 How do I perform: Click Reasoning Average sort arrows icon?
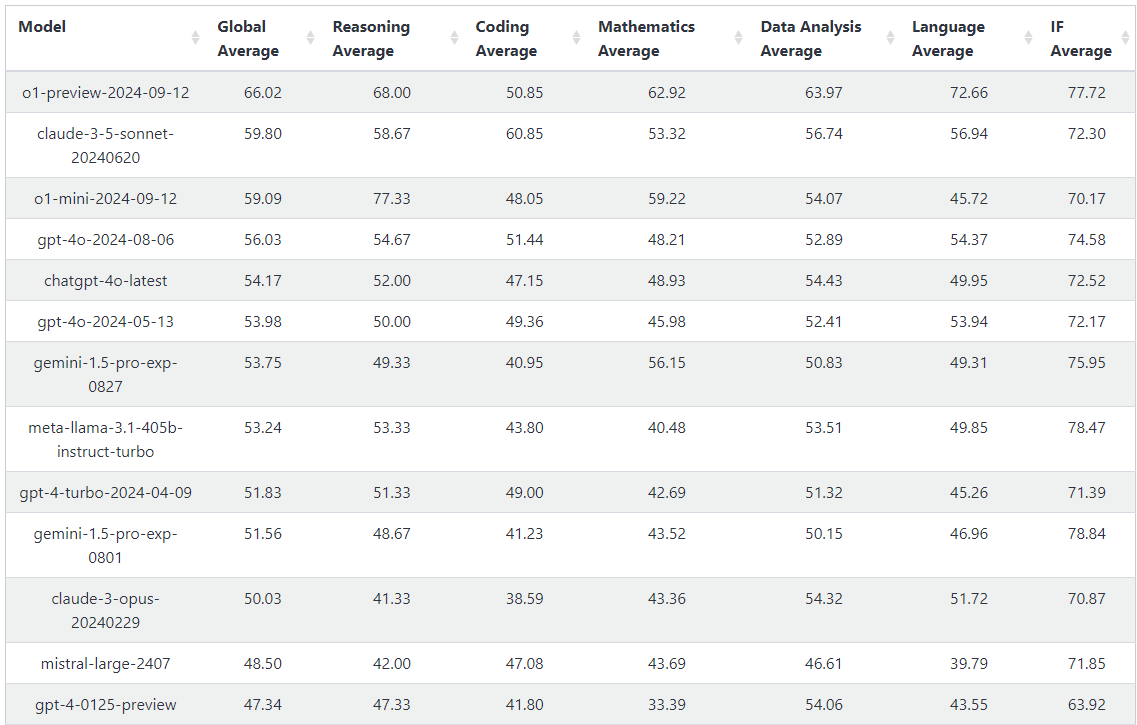[x=454, y=38]
